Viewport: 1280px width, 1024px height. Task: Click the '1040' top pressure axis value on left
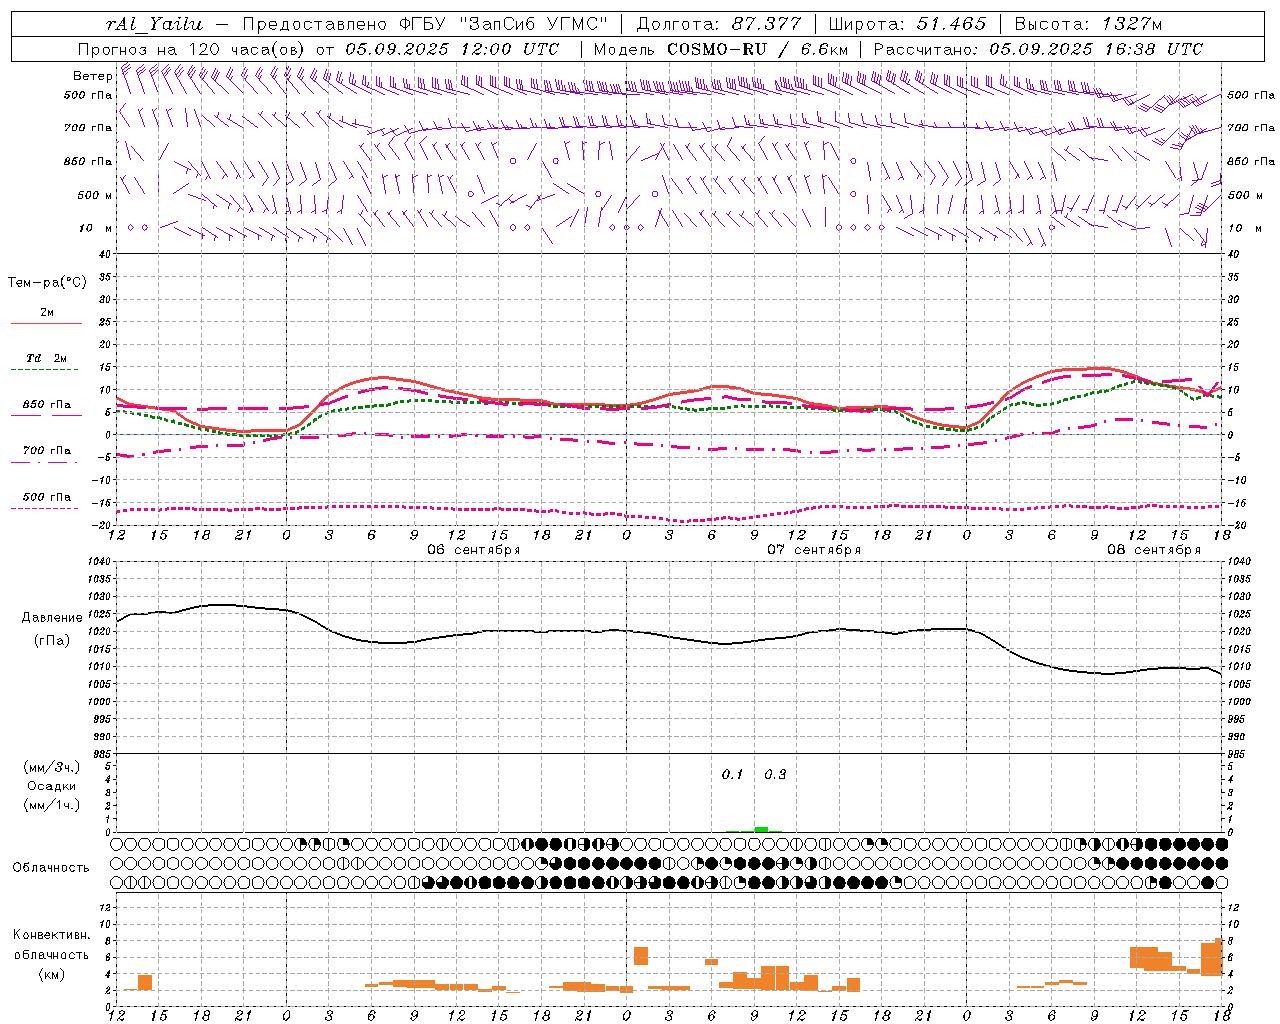pos(99,562)
